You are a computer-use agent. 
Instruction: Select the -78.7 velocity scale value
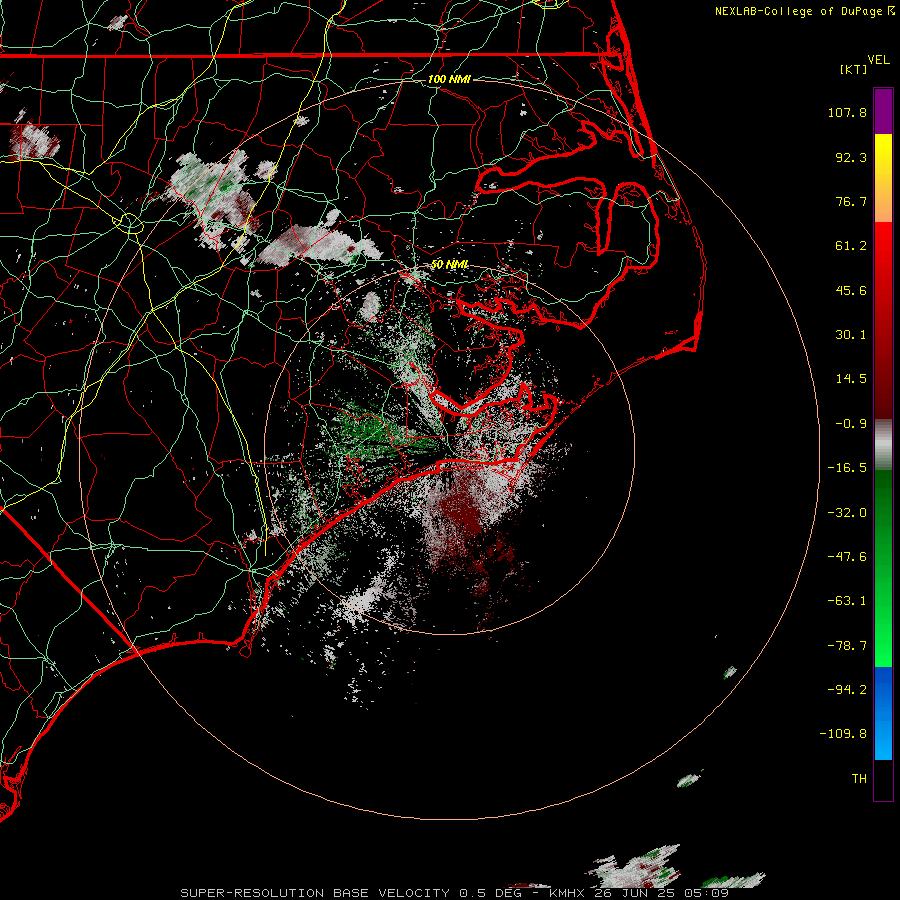click(847, 646)
